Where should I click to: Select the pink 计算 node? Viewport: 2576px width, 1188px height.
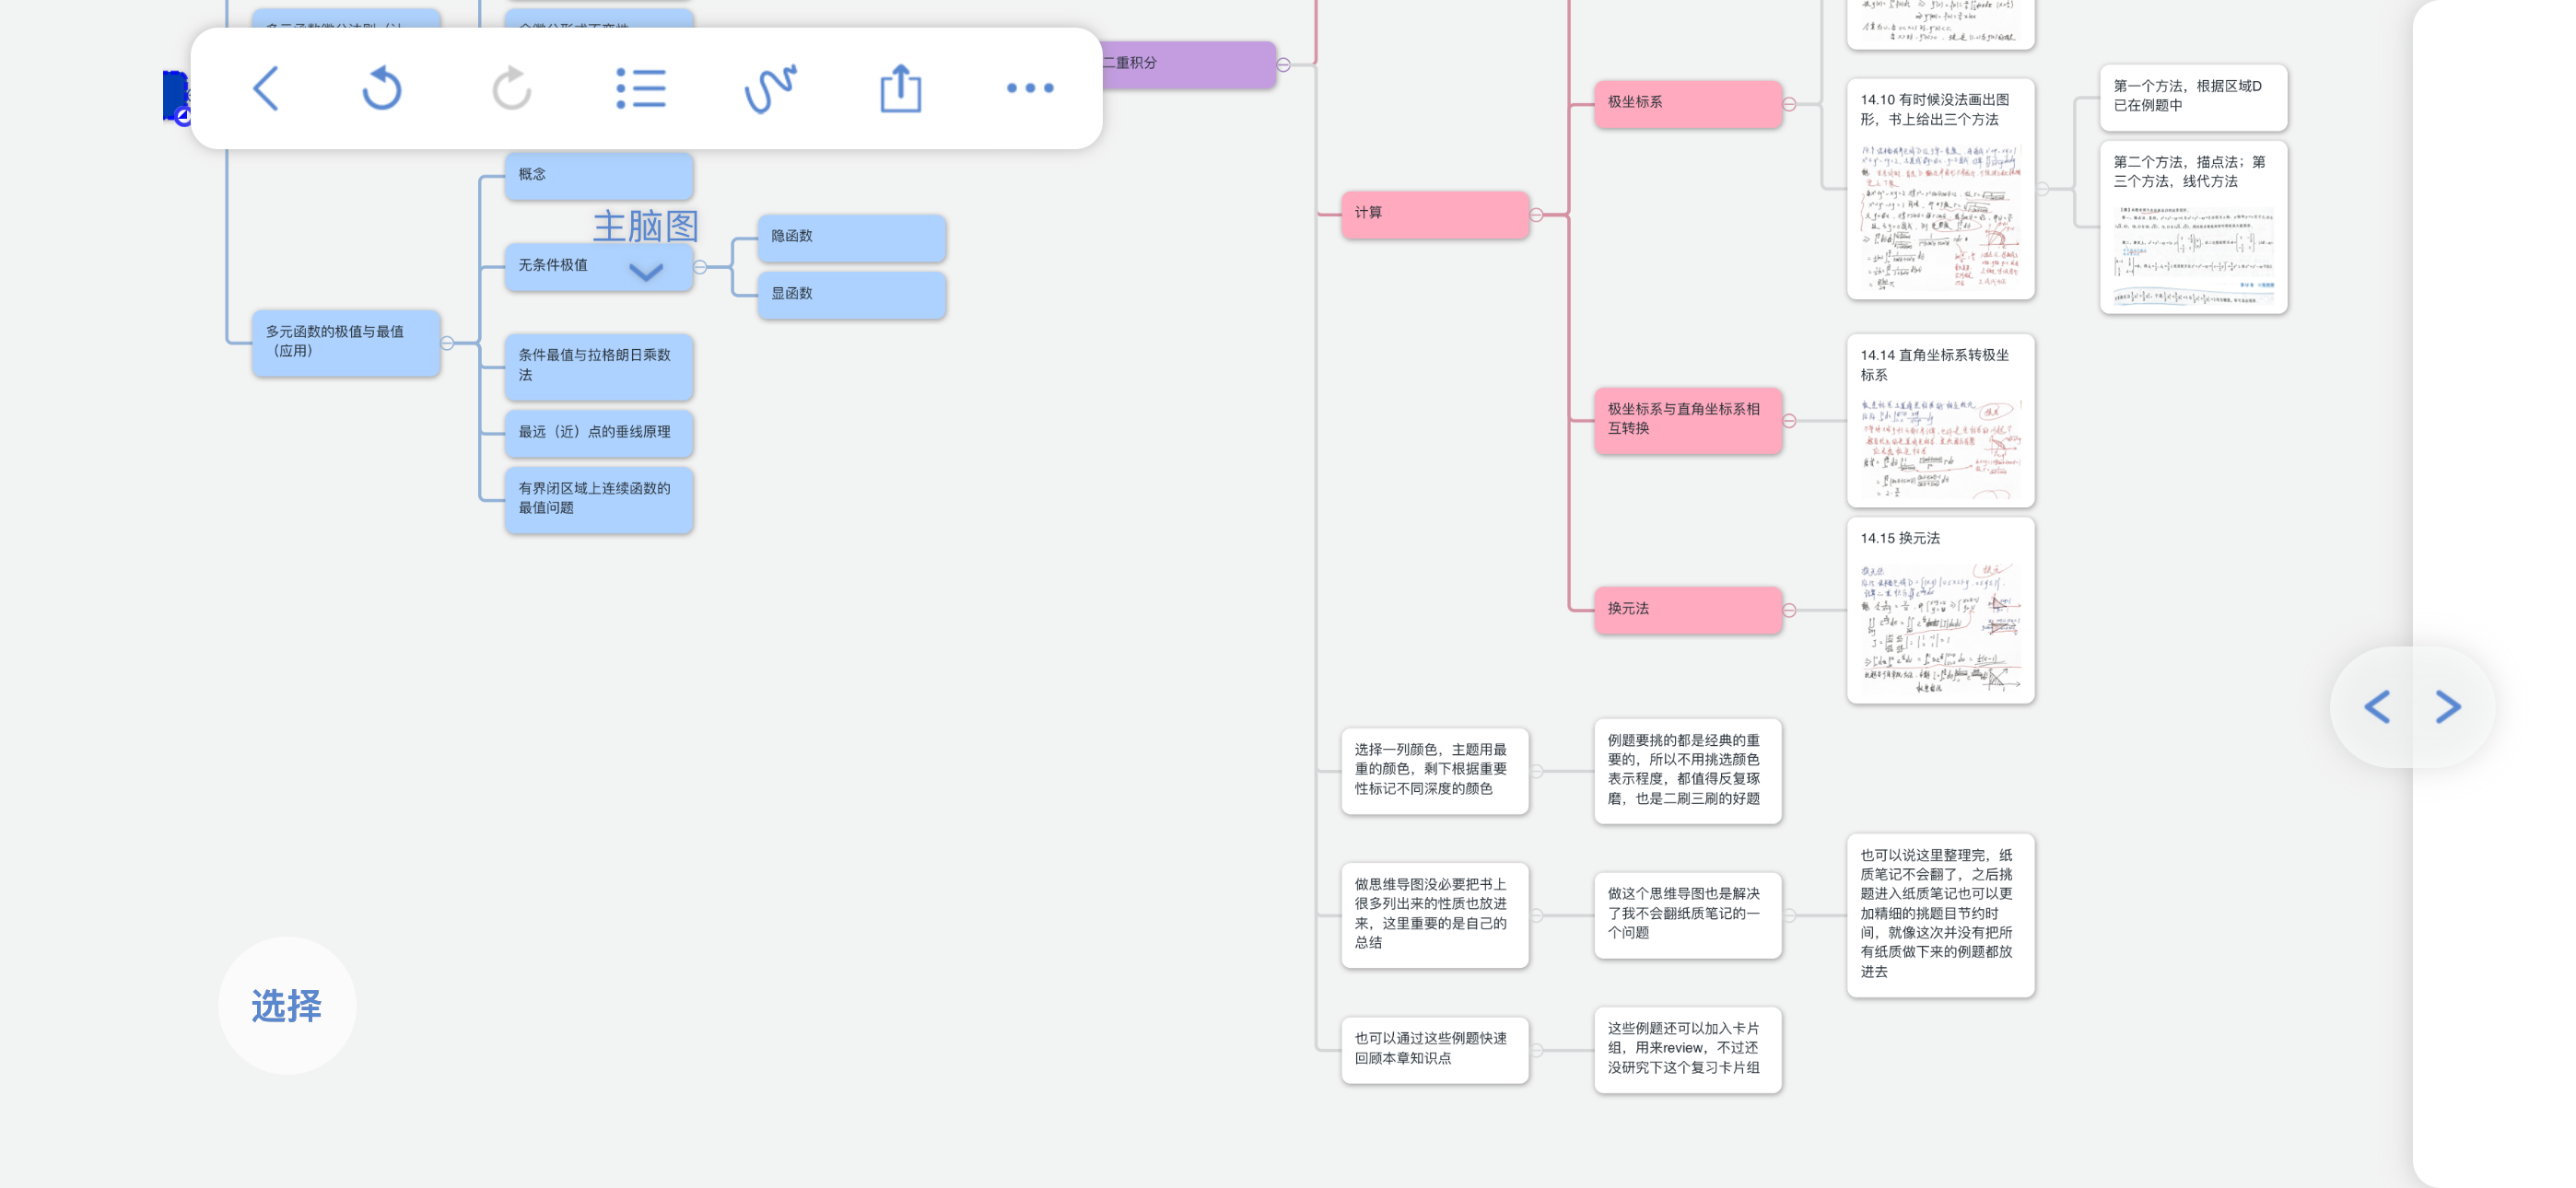click(x=1435, y=214)
